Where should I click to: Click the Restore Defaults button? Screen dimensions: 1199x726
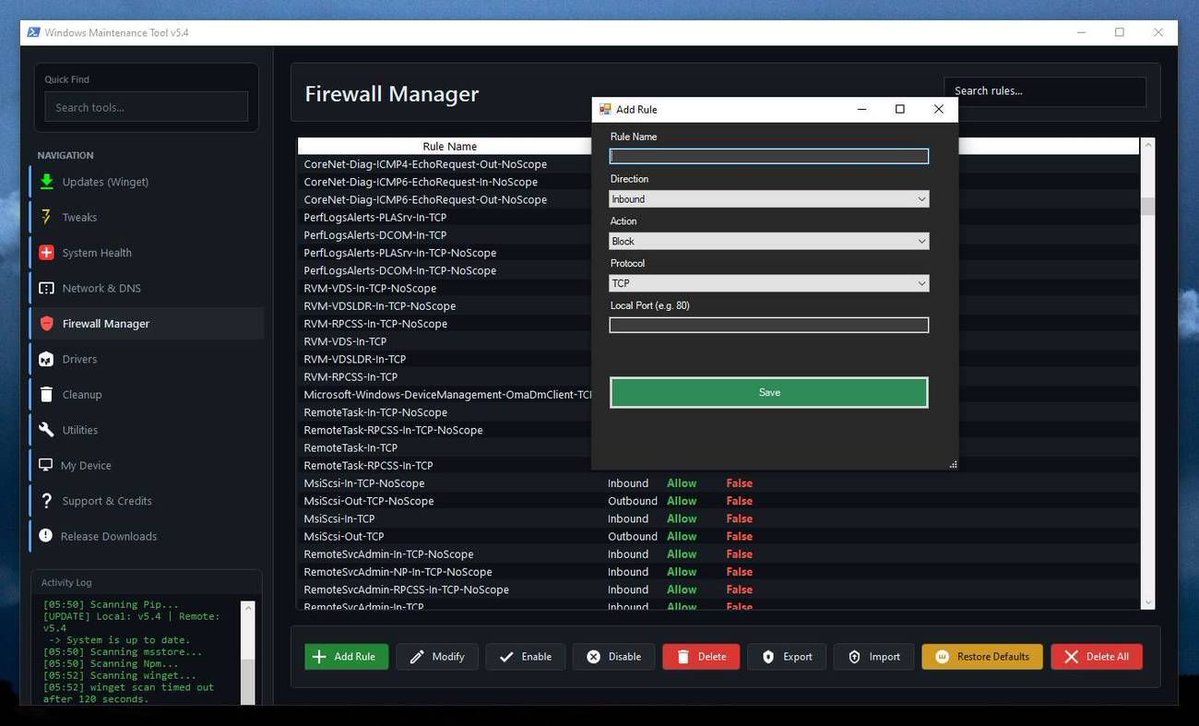pos(982,656)
